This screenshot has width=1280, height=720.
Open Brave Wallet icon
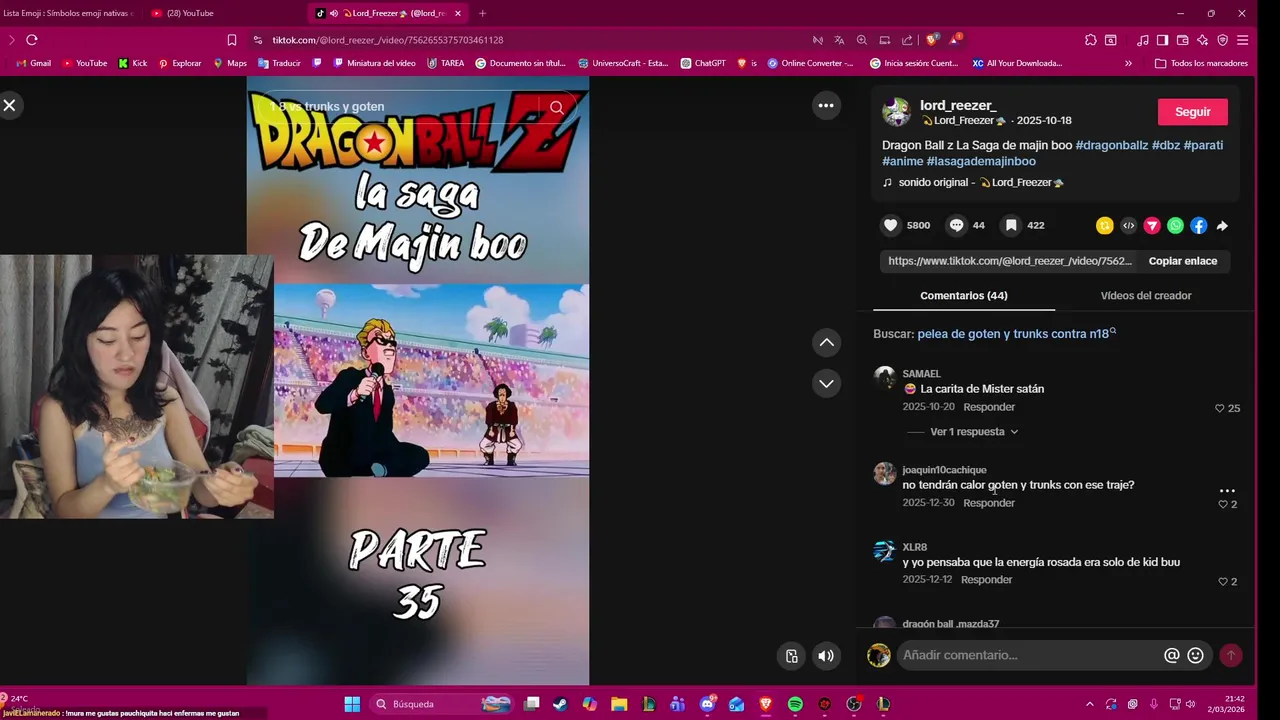[x=1182, y=40]
